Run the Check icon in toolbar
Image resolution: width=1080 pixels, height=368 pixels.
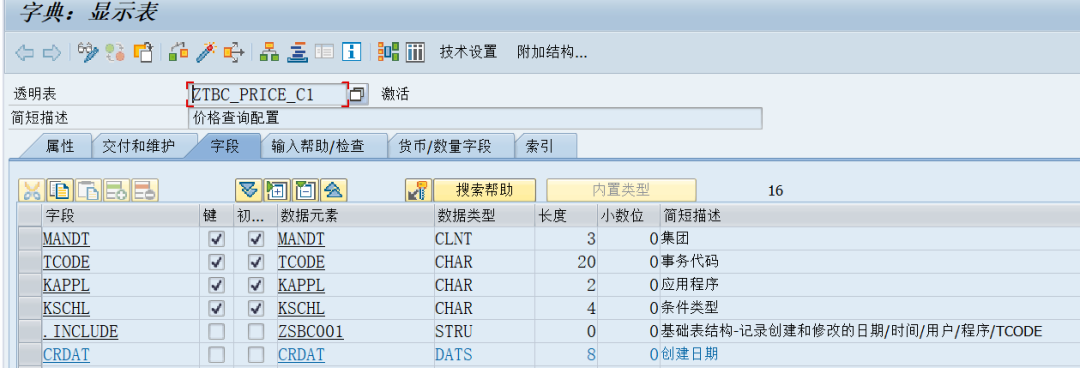coord(179,52)
